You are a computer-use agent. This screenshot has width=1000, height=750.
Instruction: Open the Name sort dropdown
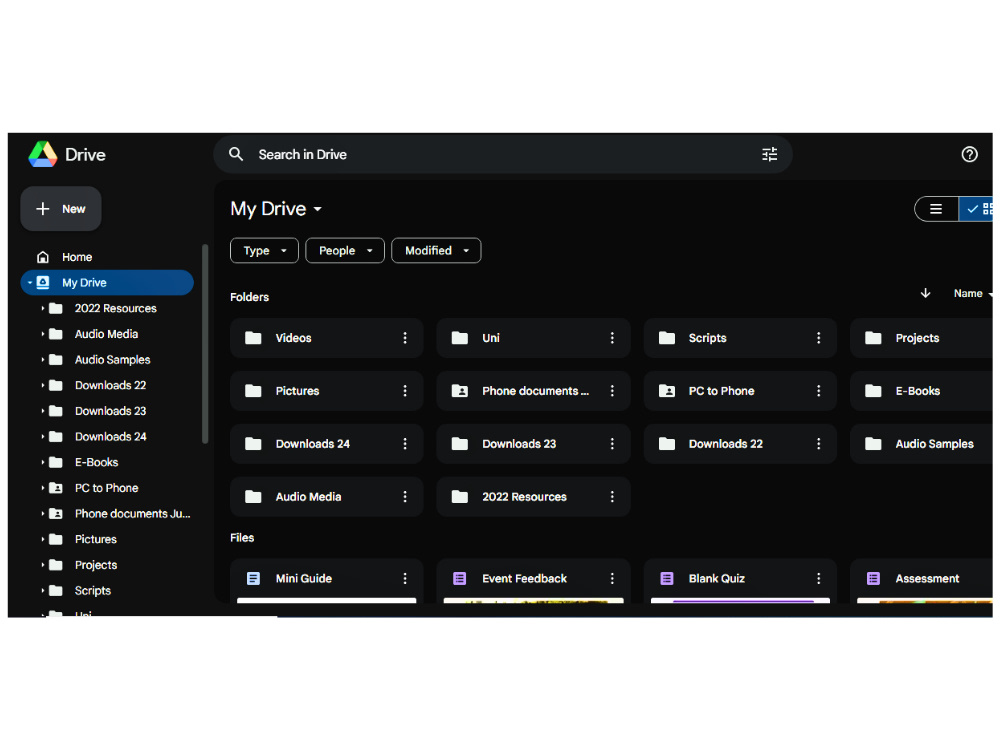(x=973, y=293)
